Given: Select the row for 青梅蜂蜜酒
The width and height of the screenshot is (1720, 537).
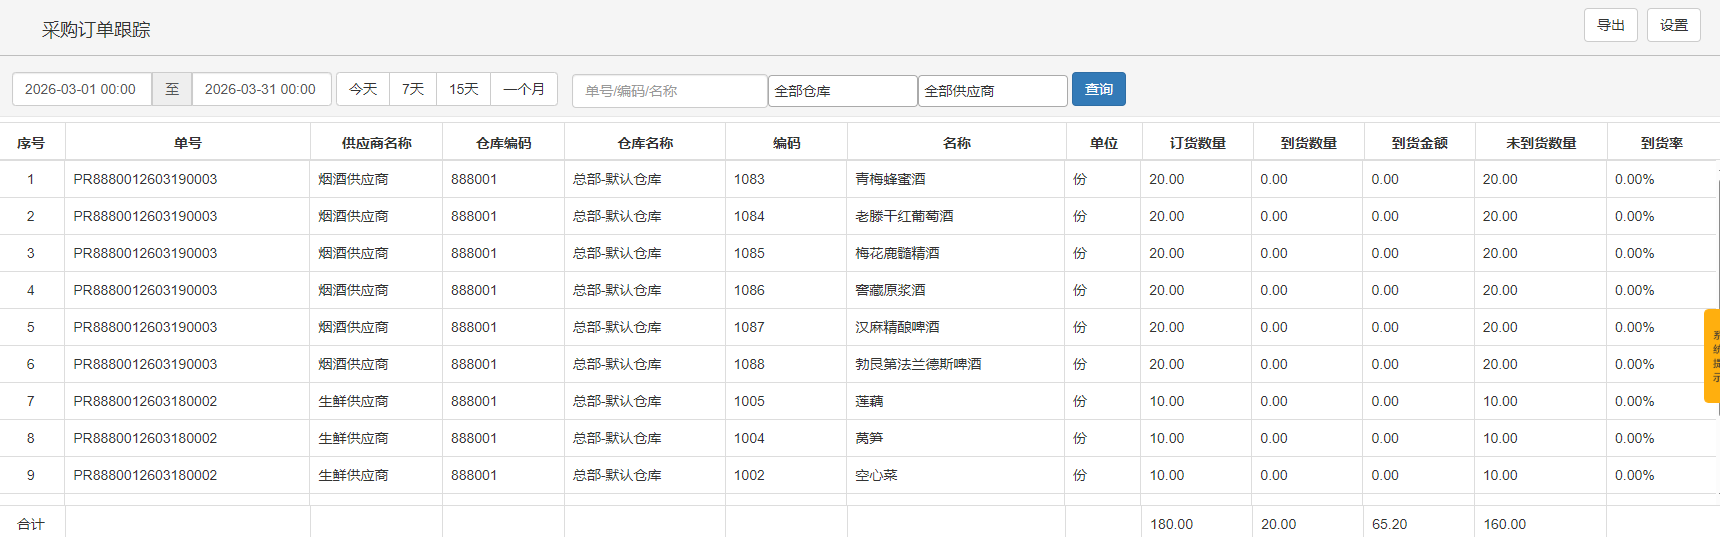Looking at the screenshot, I should click(x=890, y=179).
